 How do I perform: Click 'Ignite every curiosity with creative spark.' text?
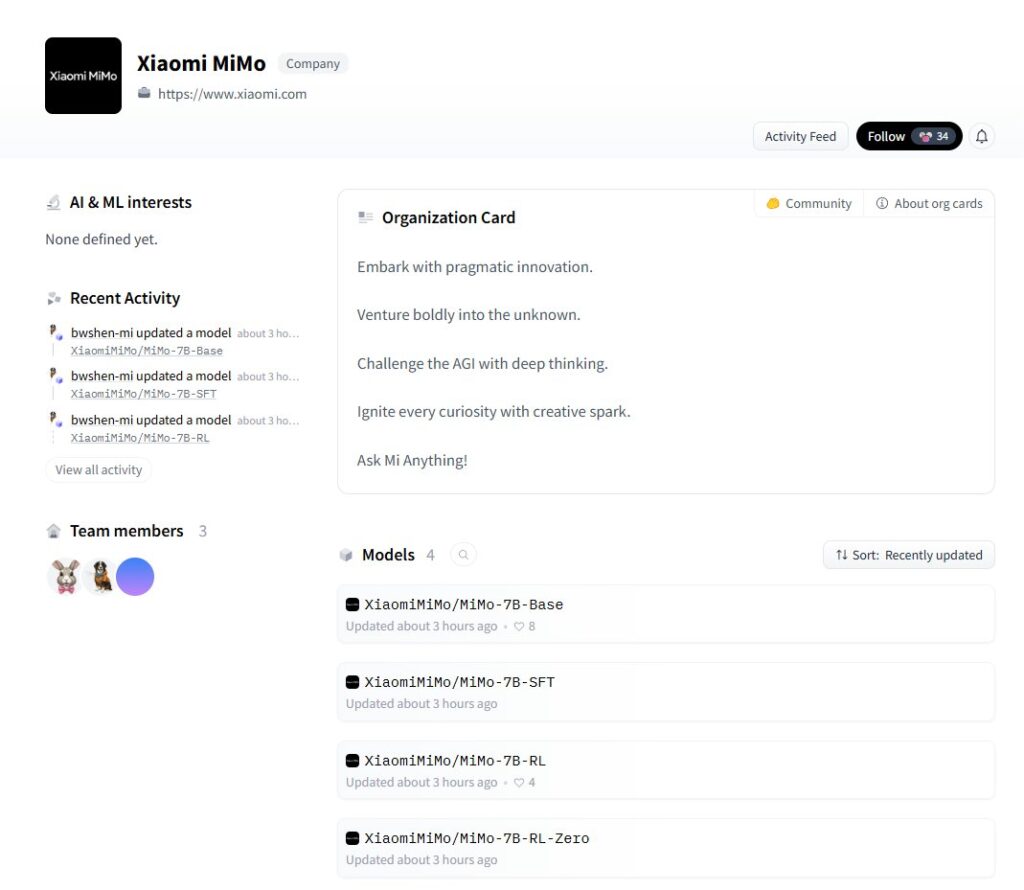(493, 411)
